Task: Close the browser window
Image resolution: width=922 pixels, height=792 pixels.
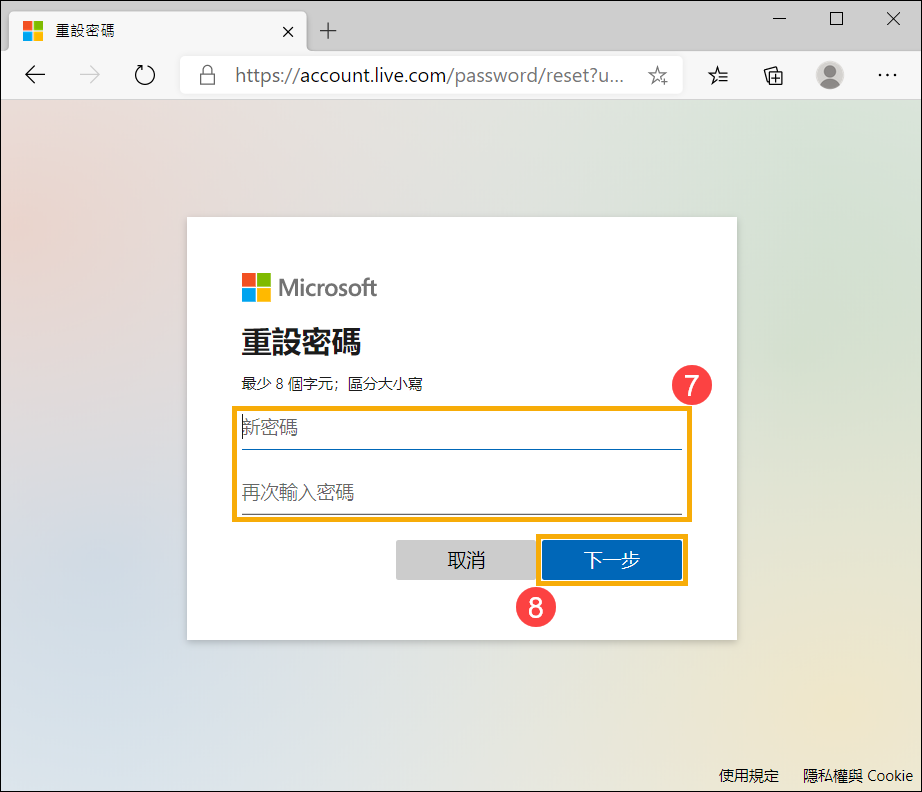Action: coord(893,19)
